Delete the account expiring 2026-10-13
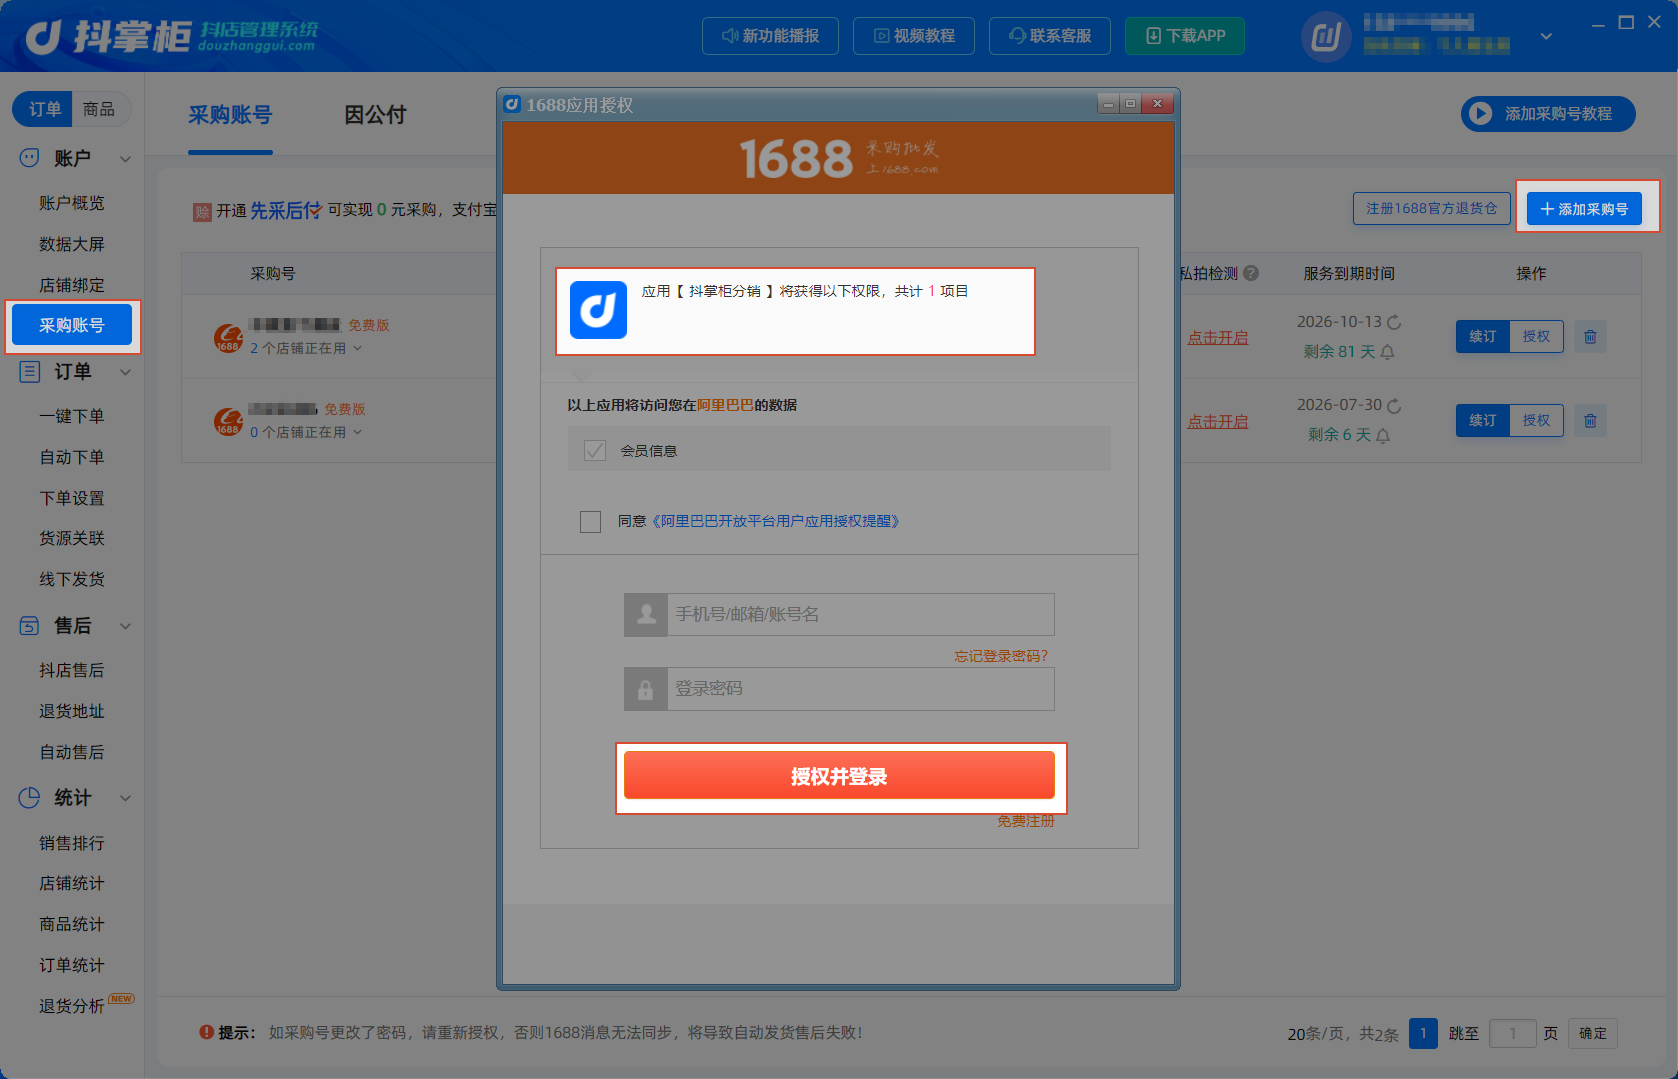 pyautogui.click(x=1590, y=336)
